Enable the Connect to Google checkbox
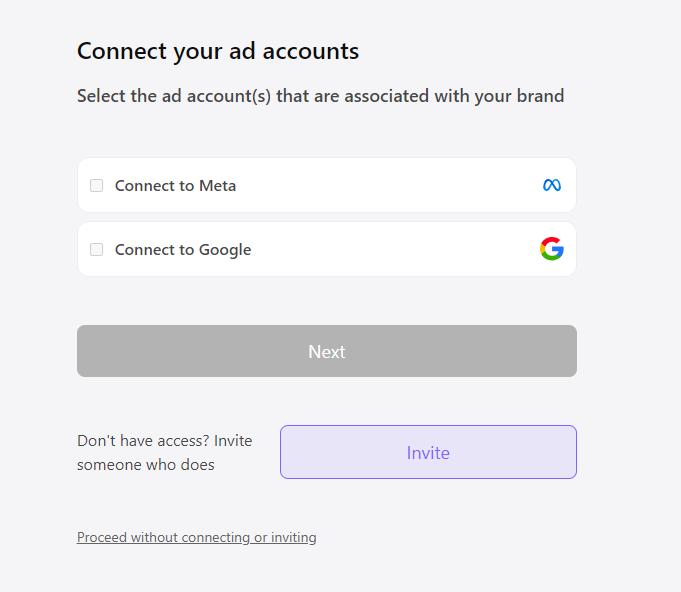 click(97, 249)
